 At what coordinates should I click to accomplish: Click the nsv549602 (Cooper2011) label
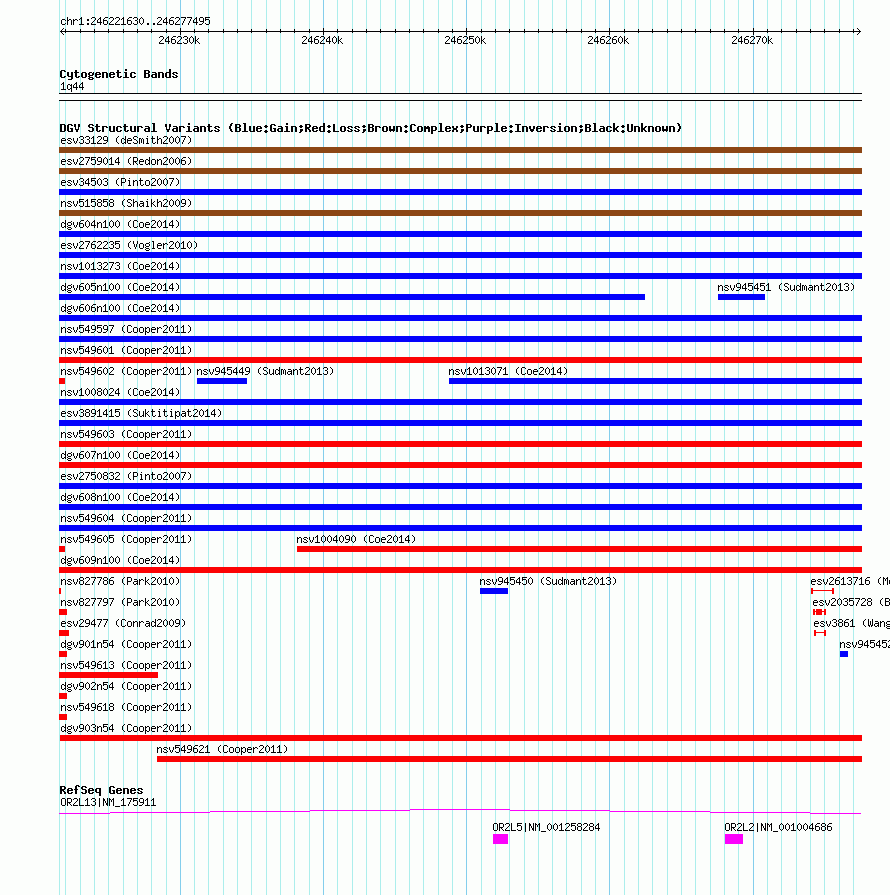[126, 371]
